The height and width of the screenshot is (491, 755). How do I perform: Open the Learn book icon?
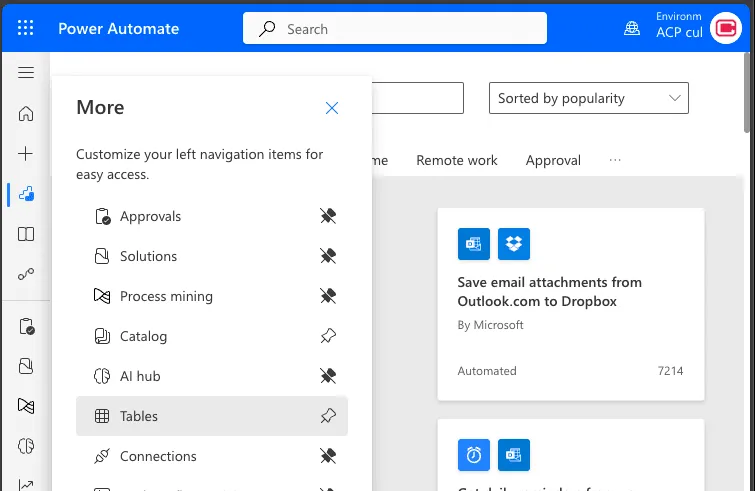tap(26, 234)
